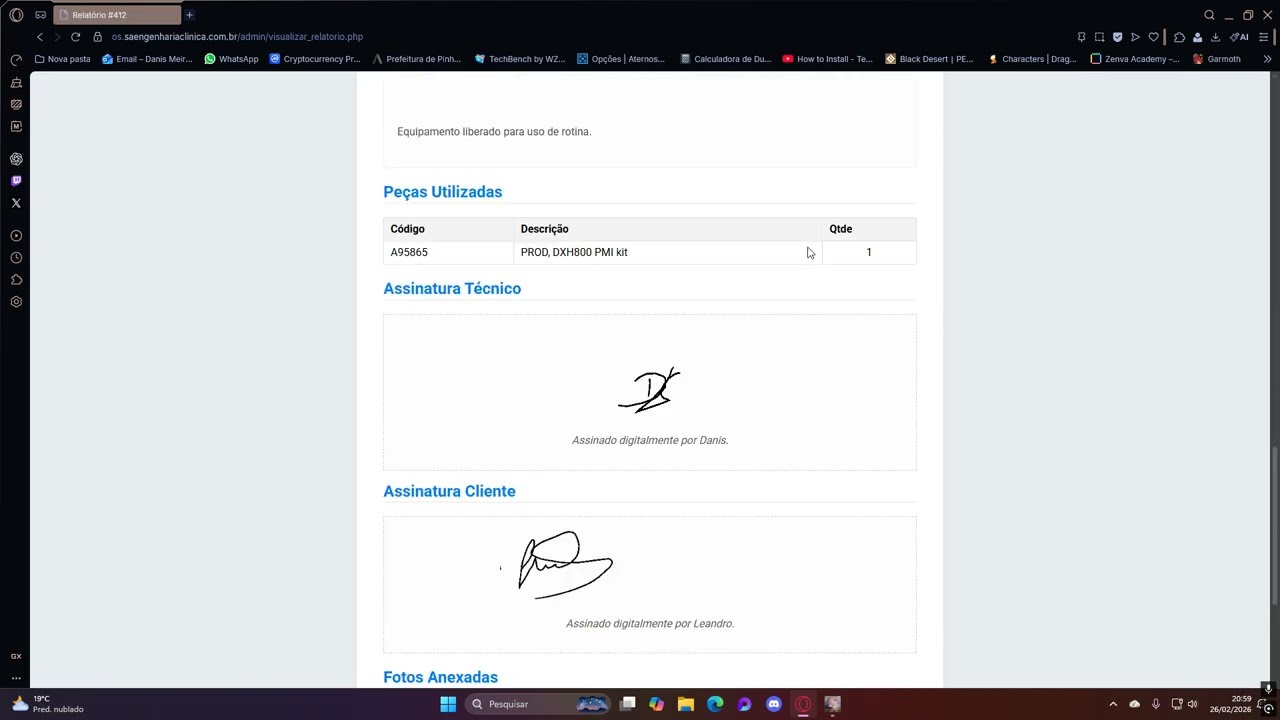
Task: Open the Zenva Academy bookmark
Action: (x=1135, y=59)
